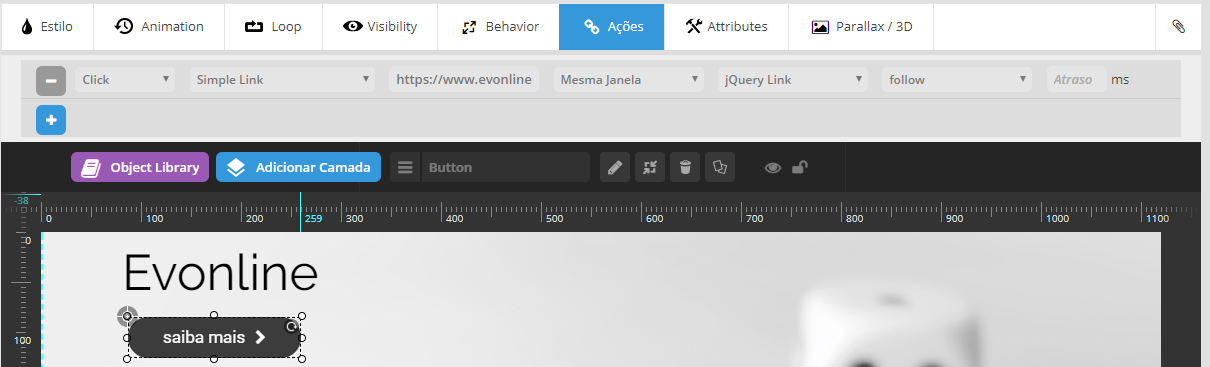
Task: Switch to the Animation tab
Action: pos(159,26)
